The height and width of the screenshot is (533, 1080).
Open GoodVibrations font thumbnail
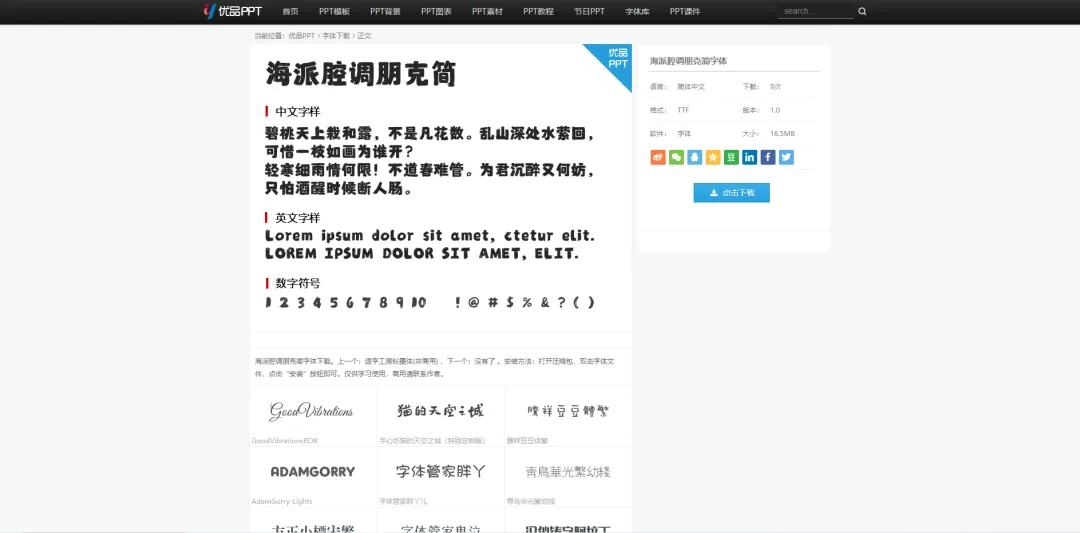311,411
